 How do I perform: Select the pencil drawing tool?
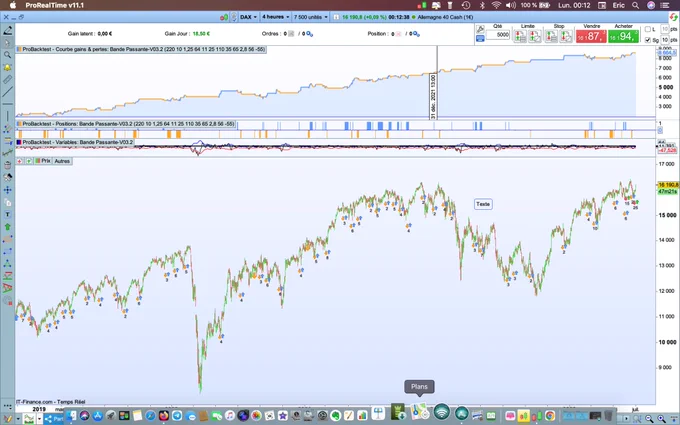(x=8, y=31)
